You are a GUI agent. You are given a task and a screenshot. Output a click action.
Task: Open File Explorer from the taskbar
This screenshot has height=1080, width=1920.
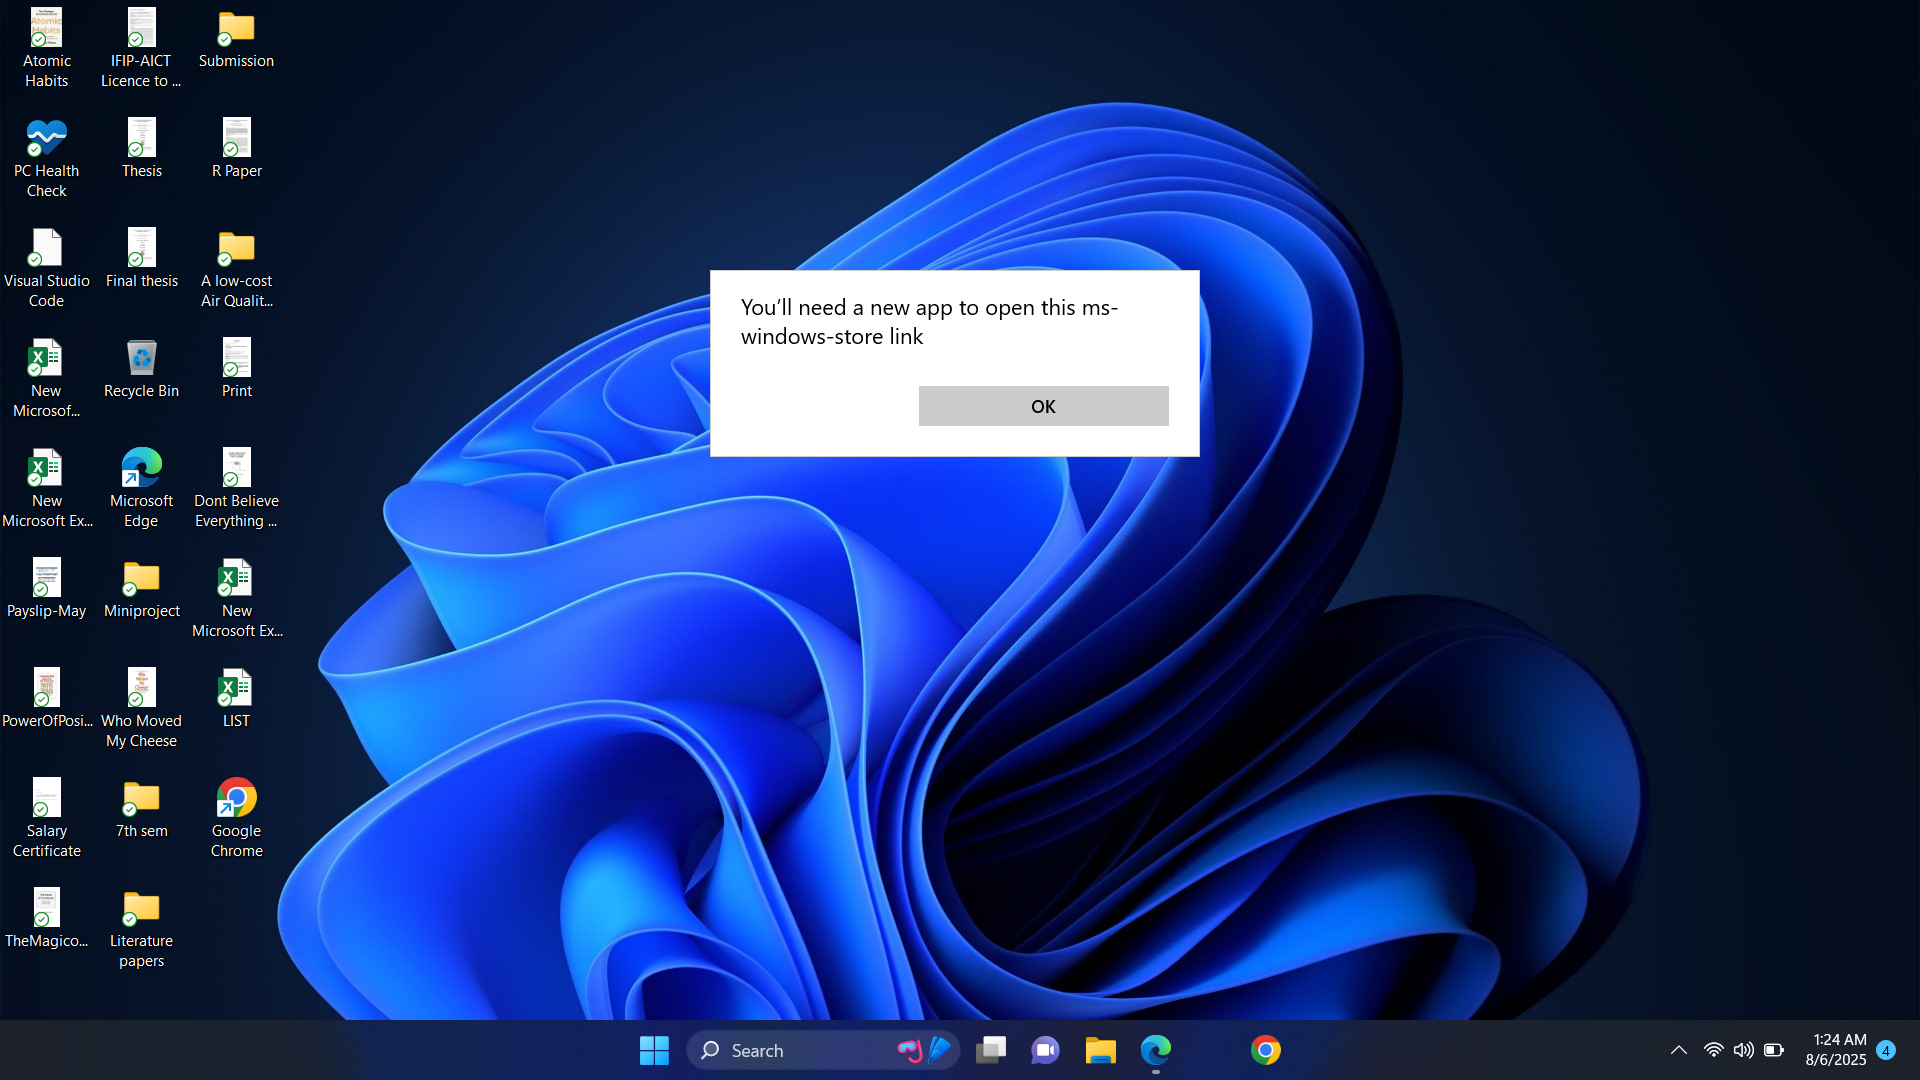pyautogui.click(x=1100, y=1050)
